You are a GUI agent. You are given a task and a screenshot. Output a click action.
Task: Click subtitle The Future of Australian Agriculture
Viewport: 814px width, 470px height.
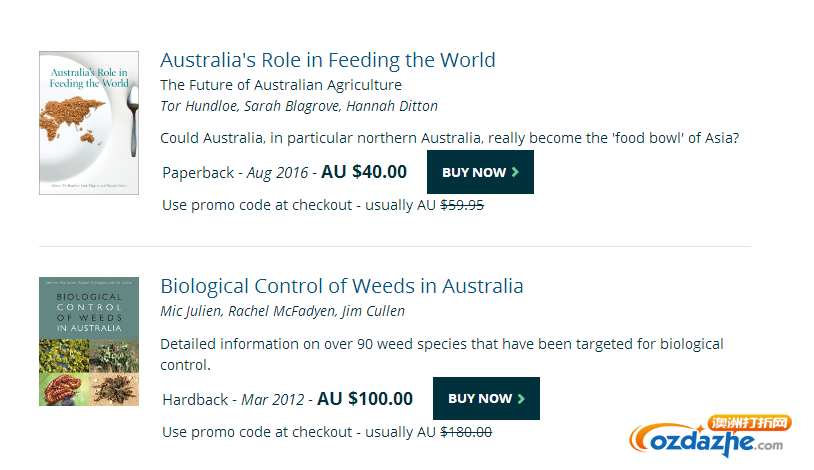281,85
